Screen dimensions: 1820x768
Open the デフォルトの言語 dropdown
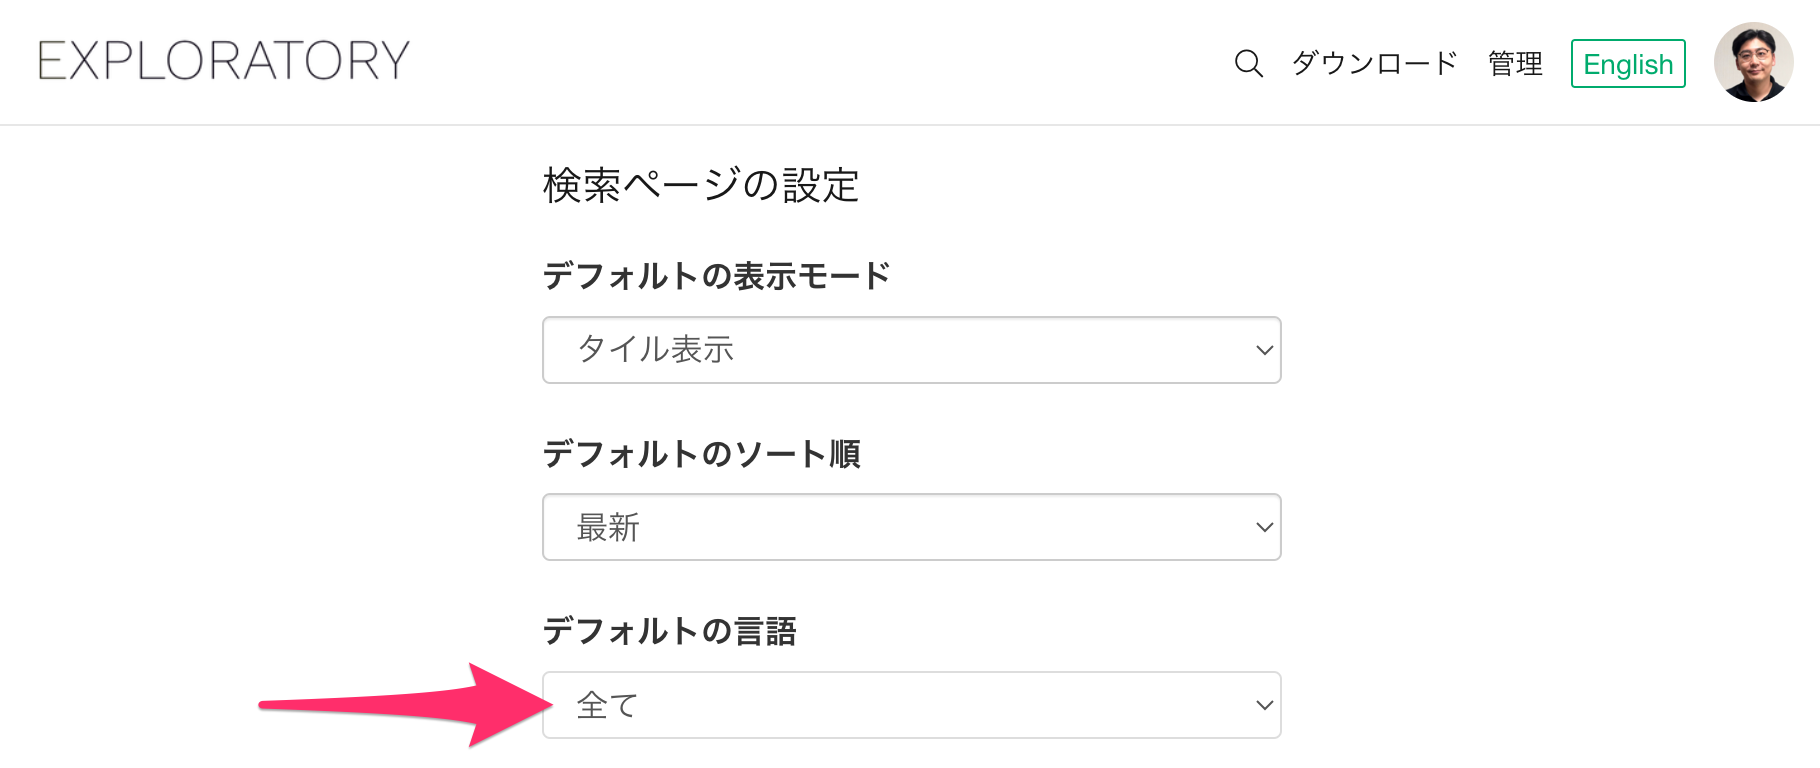(911, 705)
